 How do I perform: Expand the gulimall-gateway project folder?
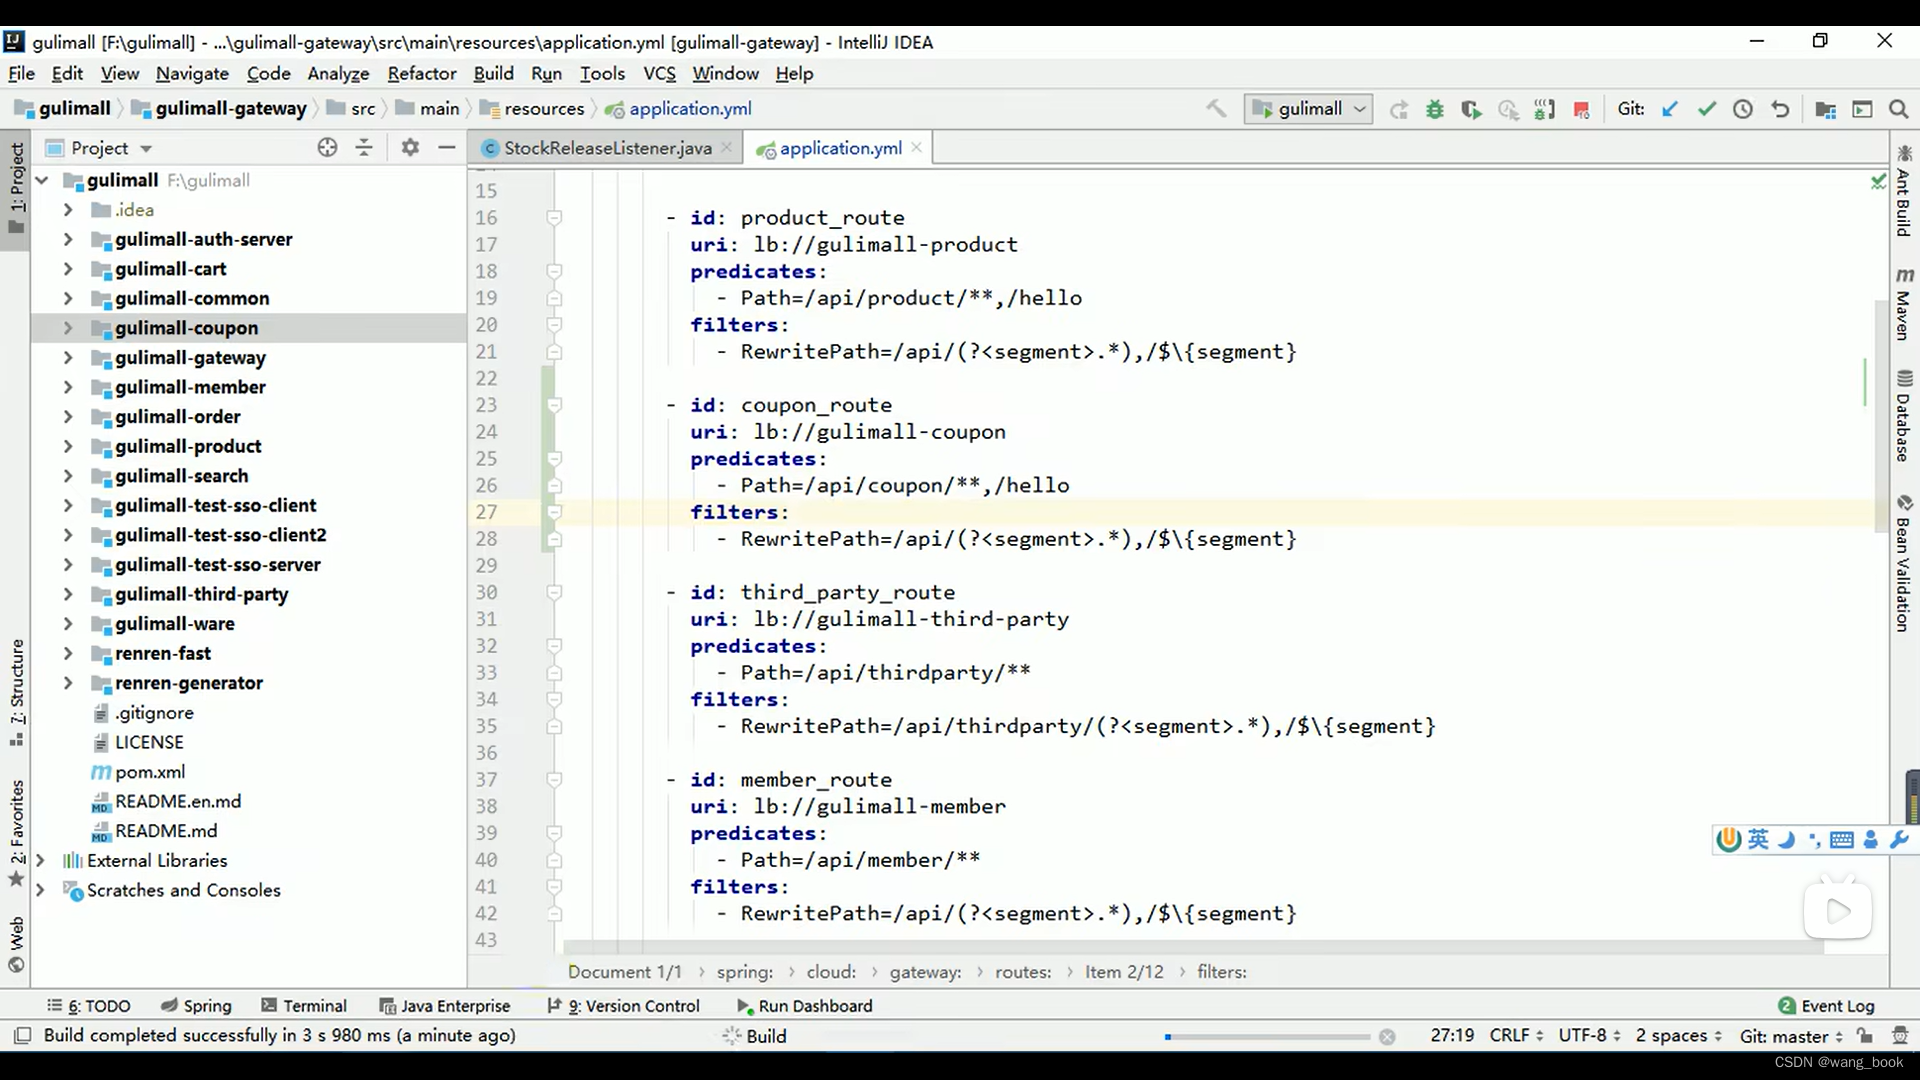point(66,356)
